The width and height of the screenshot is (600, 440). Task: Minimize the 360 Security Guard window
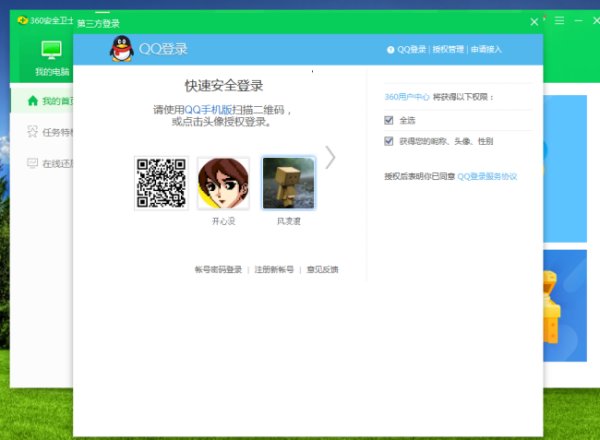578,21
